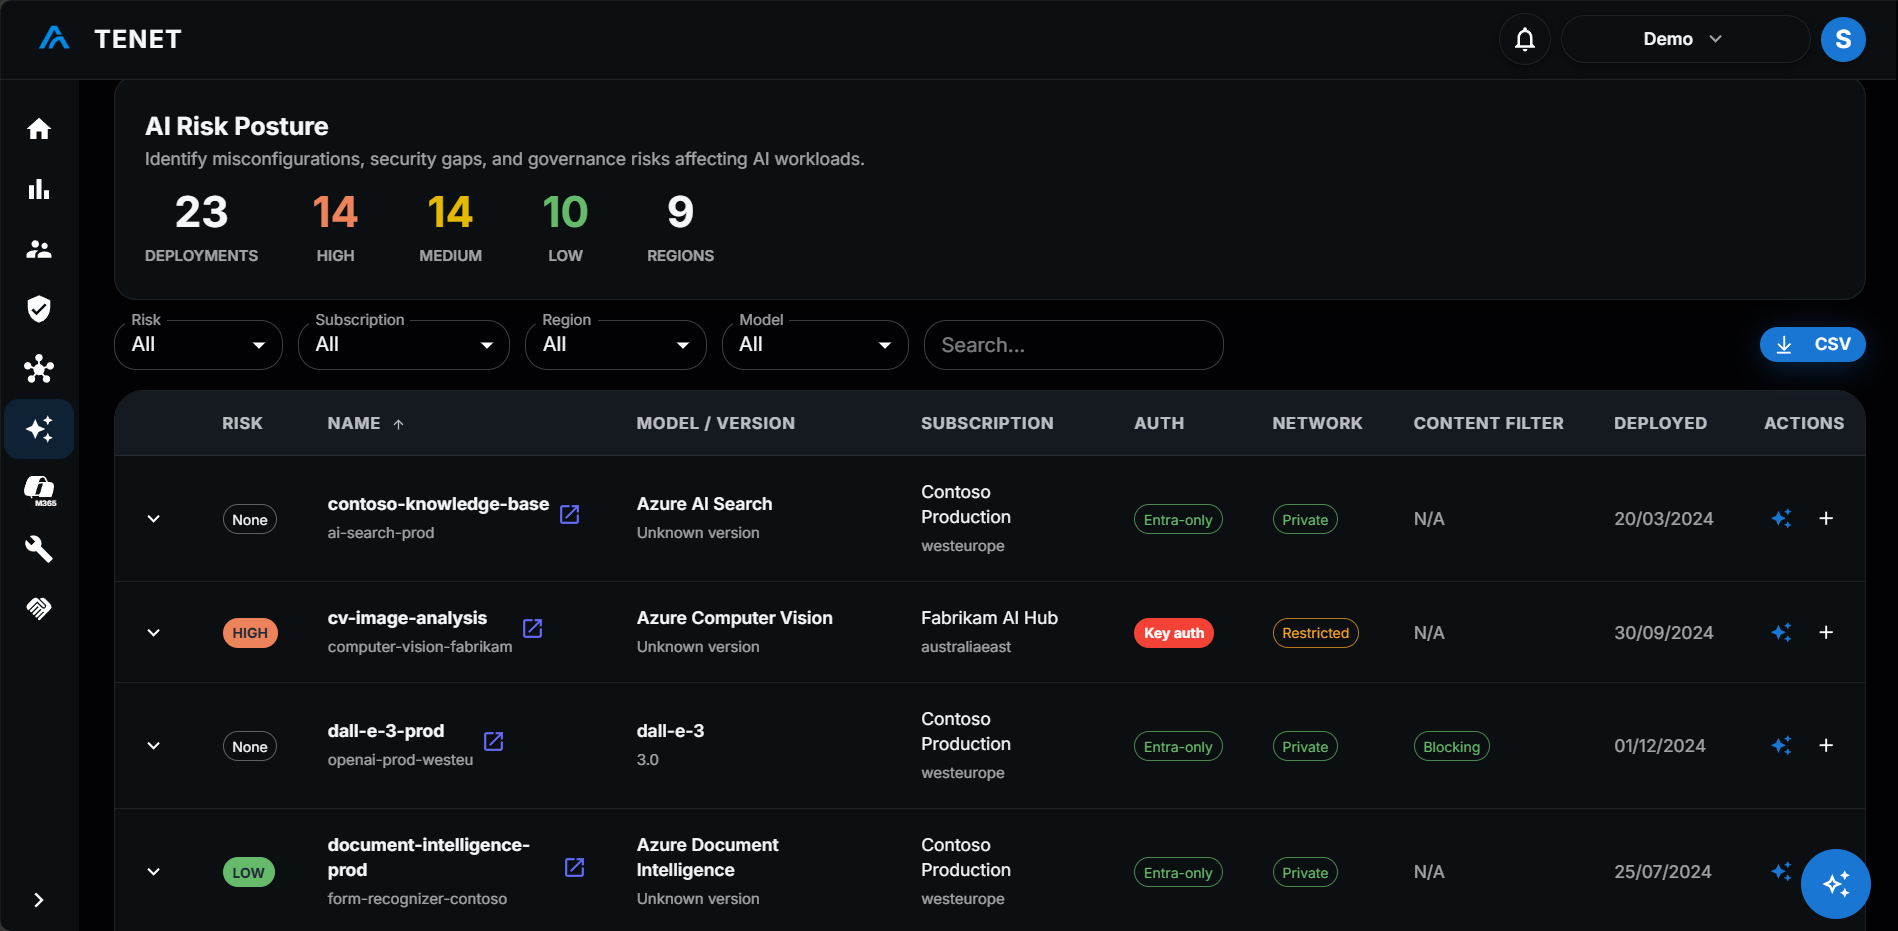Expand the cv-image-analysis row
This screenshot has width=1898, height=931.
click(x=153, y=633)
